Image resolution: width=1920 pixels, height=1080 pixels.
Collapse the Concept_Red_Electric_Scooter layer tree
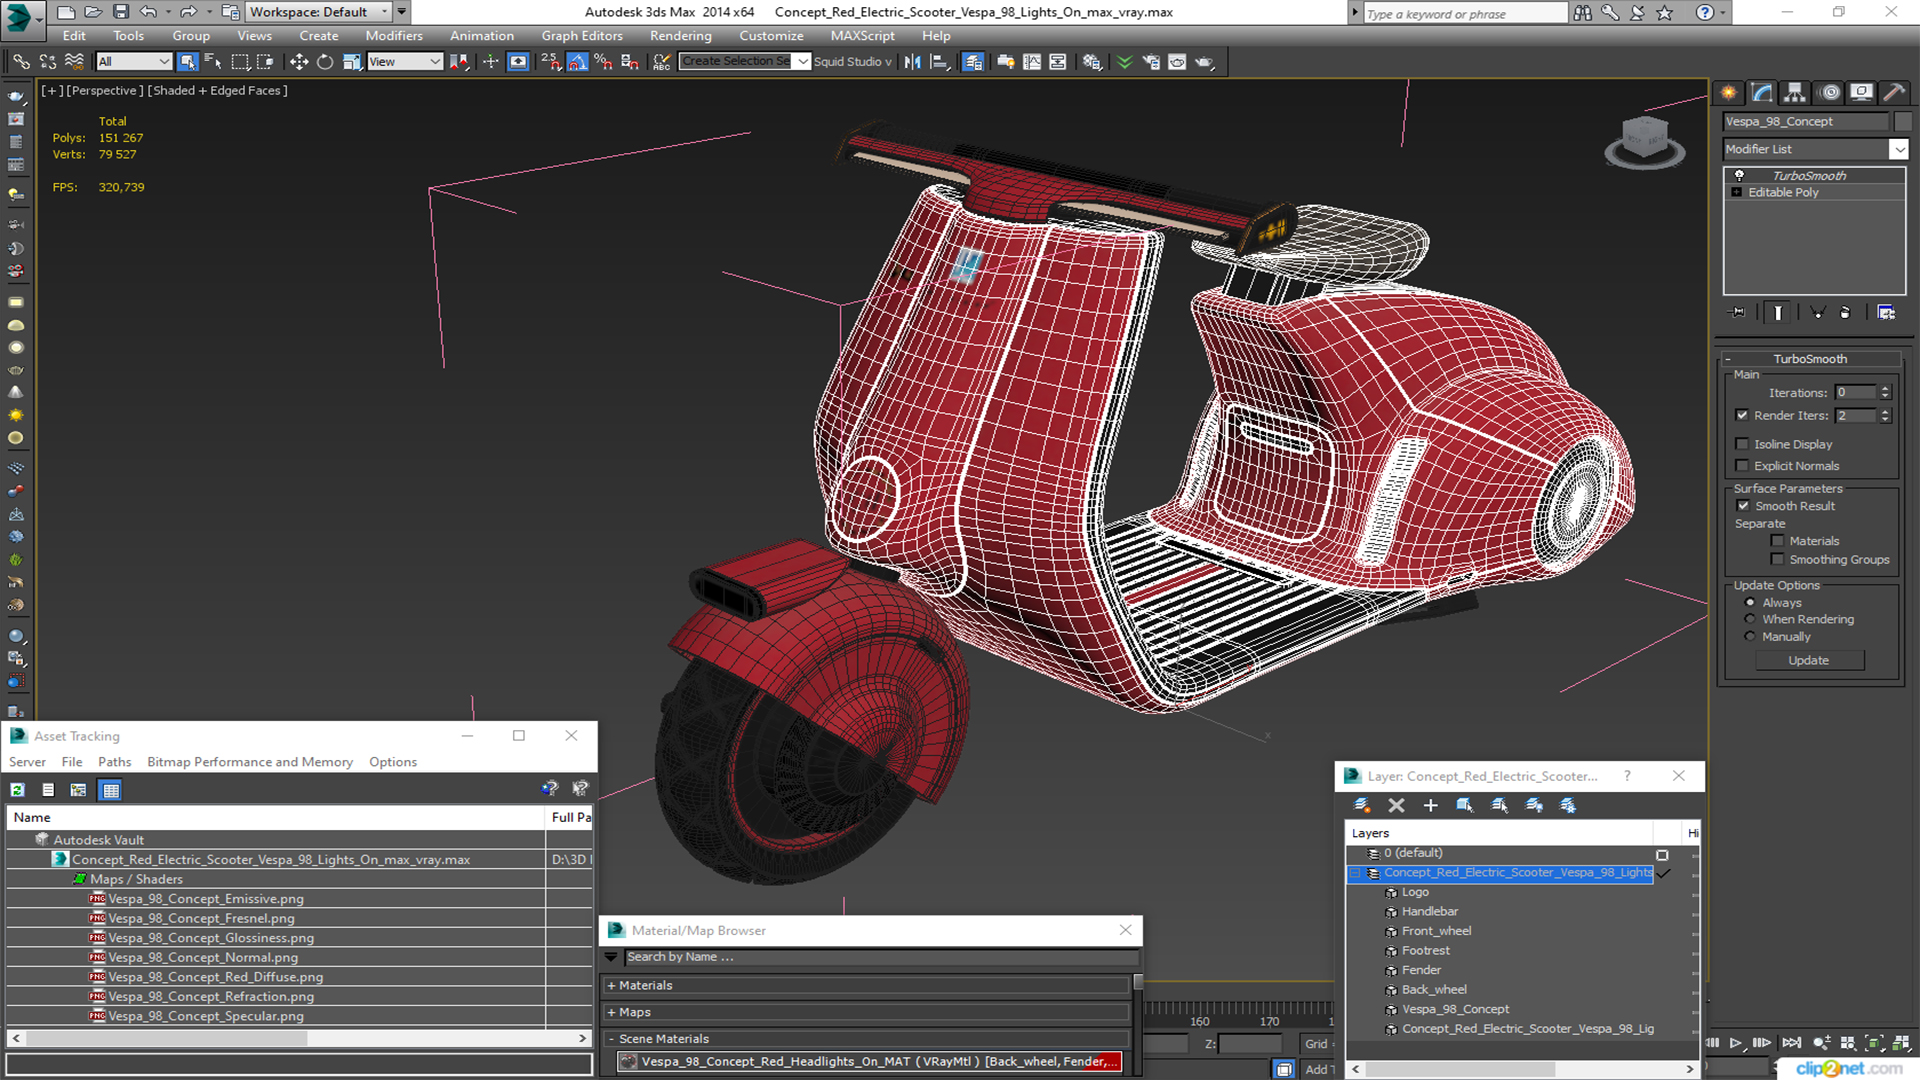tap(1356, 873)
